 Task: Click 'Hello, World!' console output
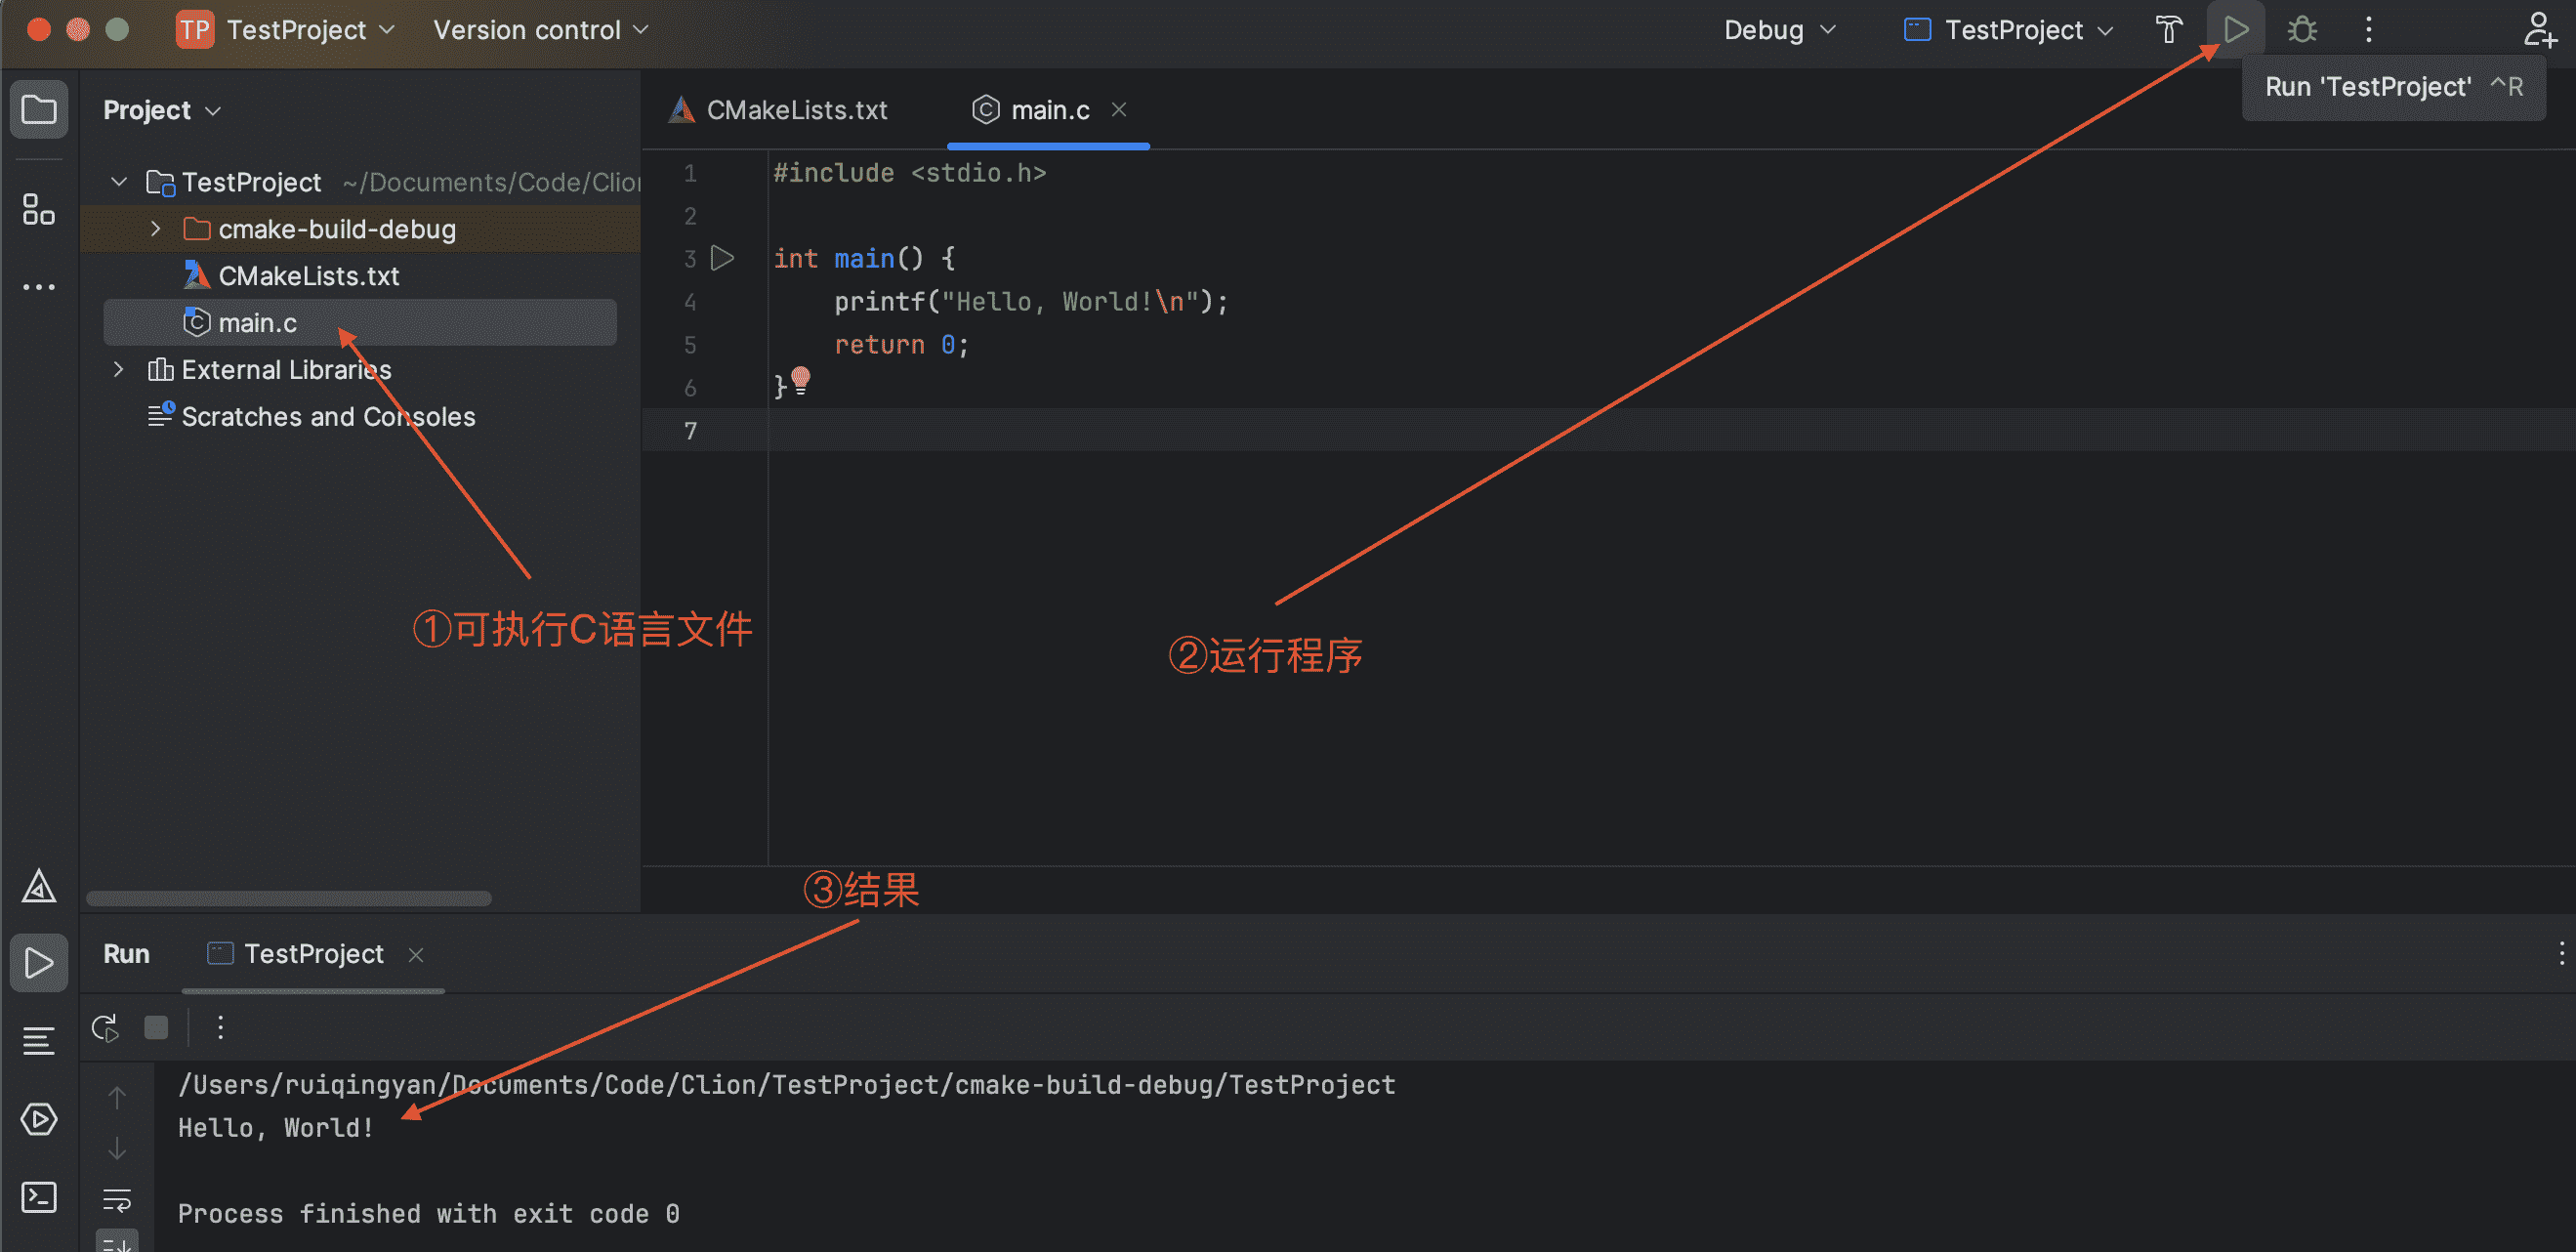pyautogui.click(x=276, y=1128)
